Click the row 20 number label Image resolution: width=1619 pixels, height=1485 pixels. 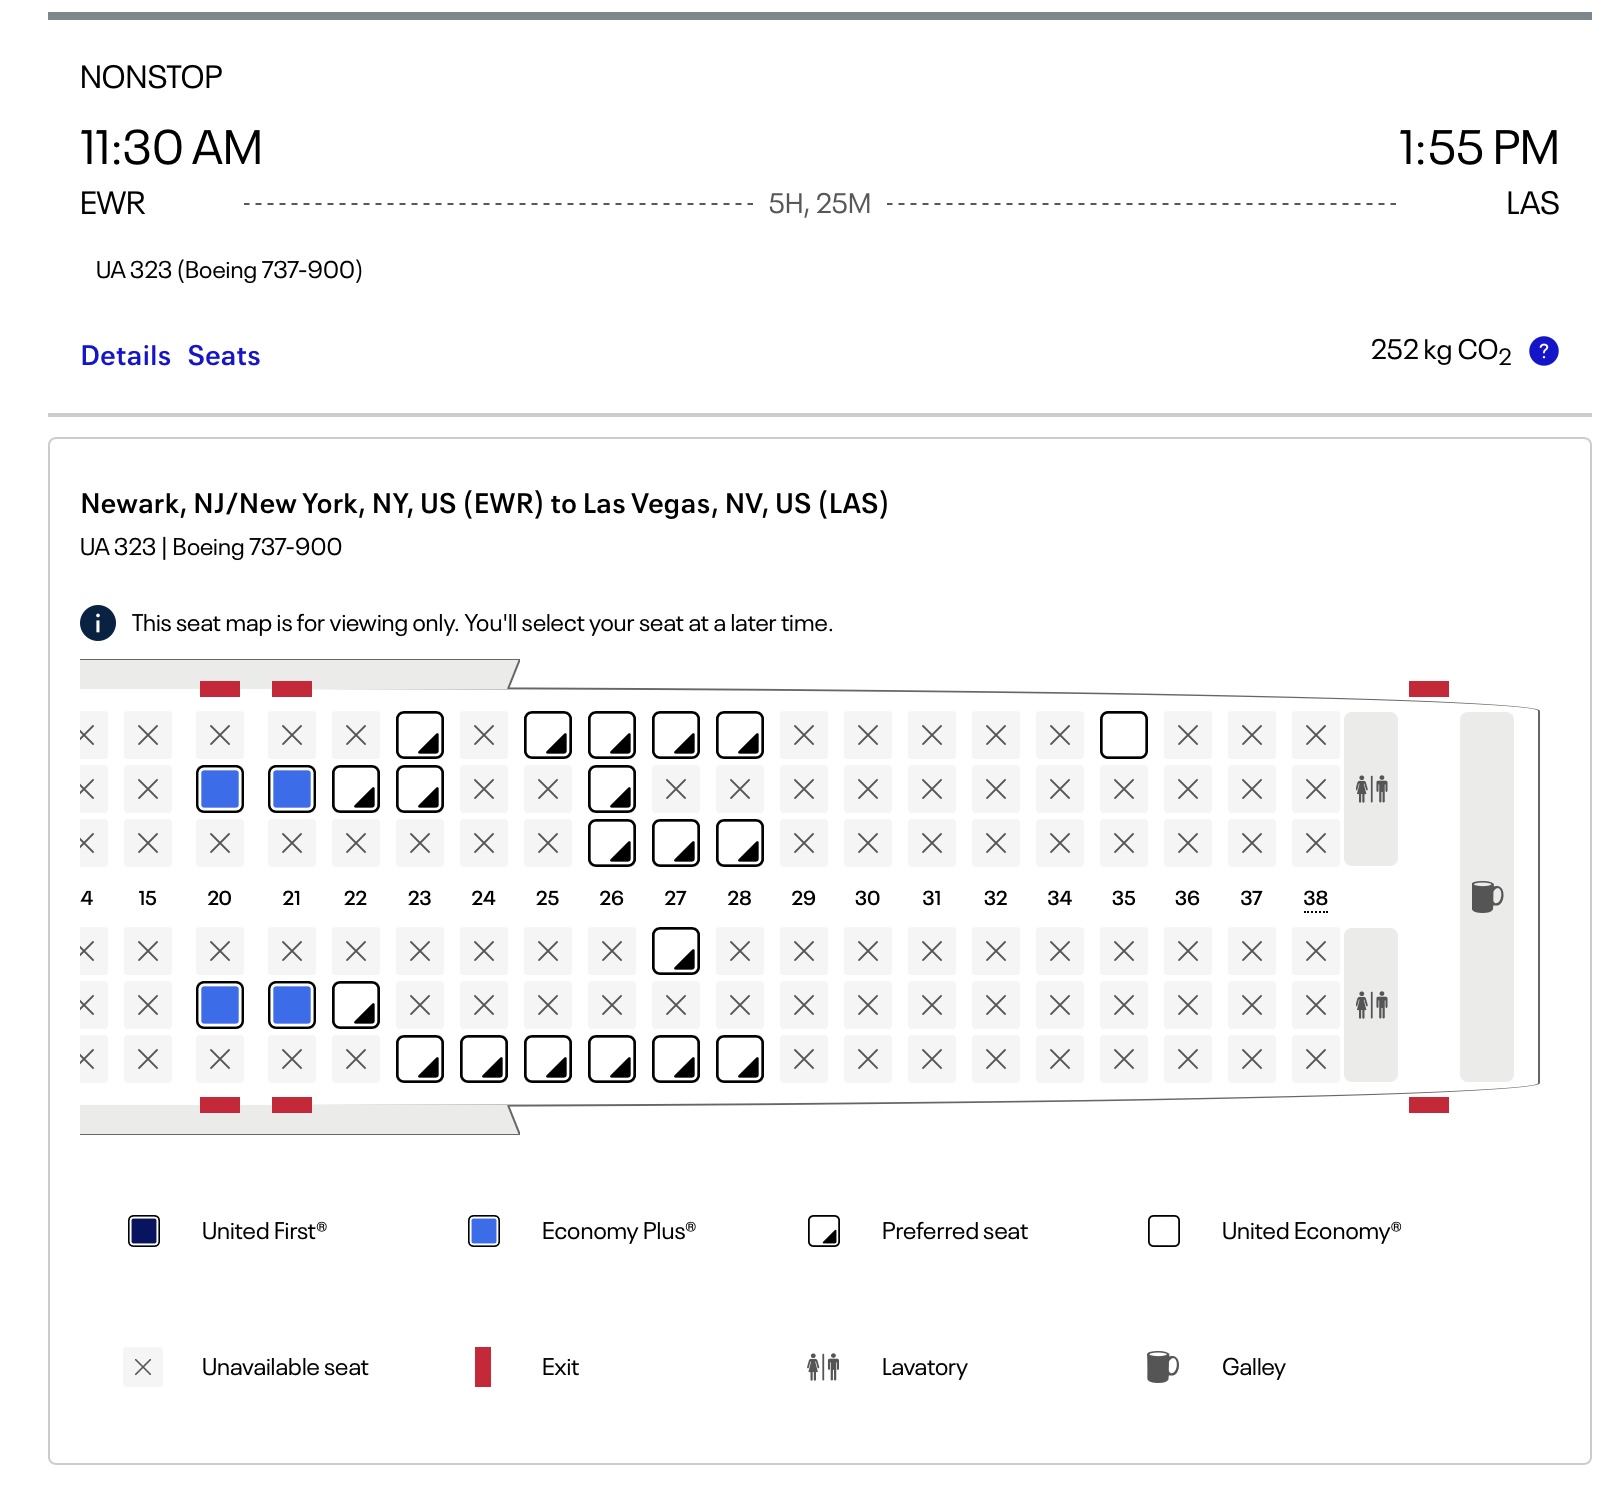220,898
